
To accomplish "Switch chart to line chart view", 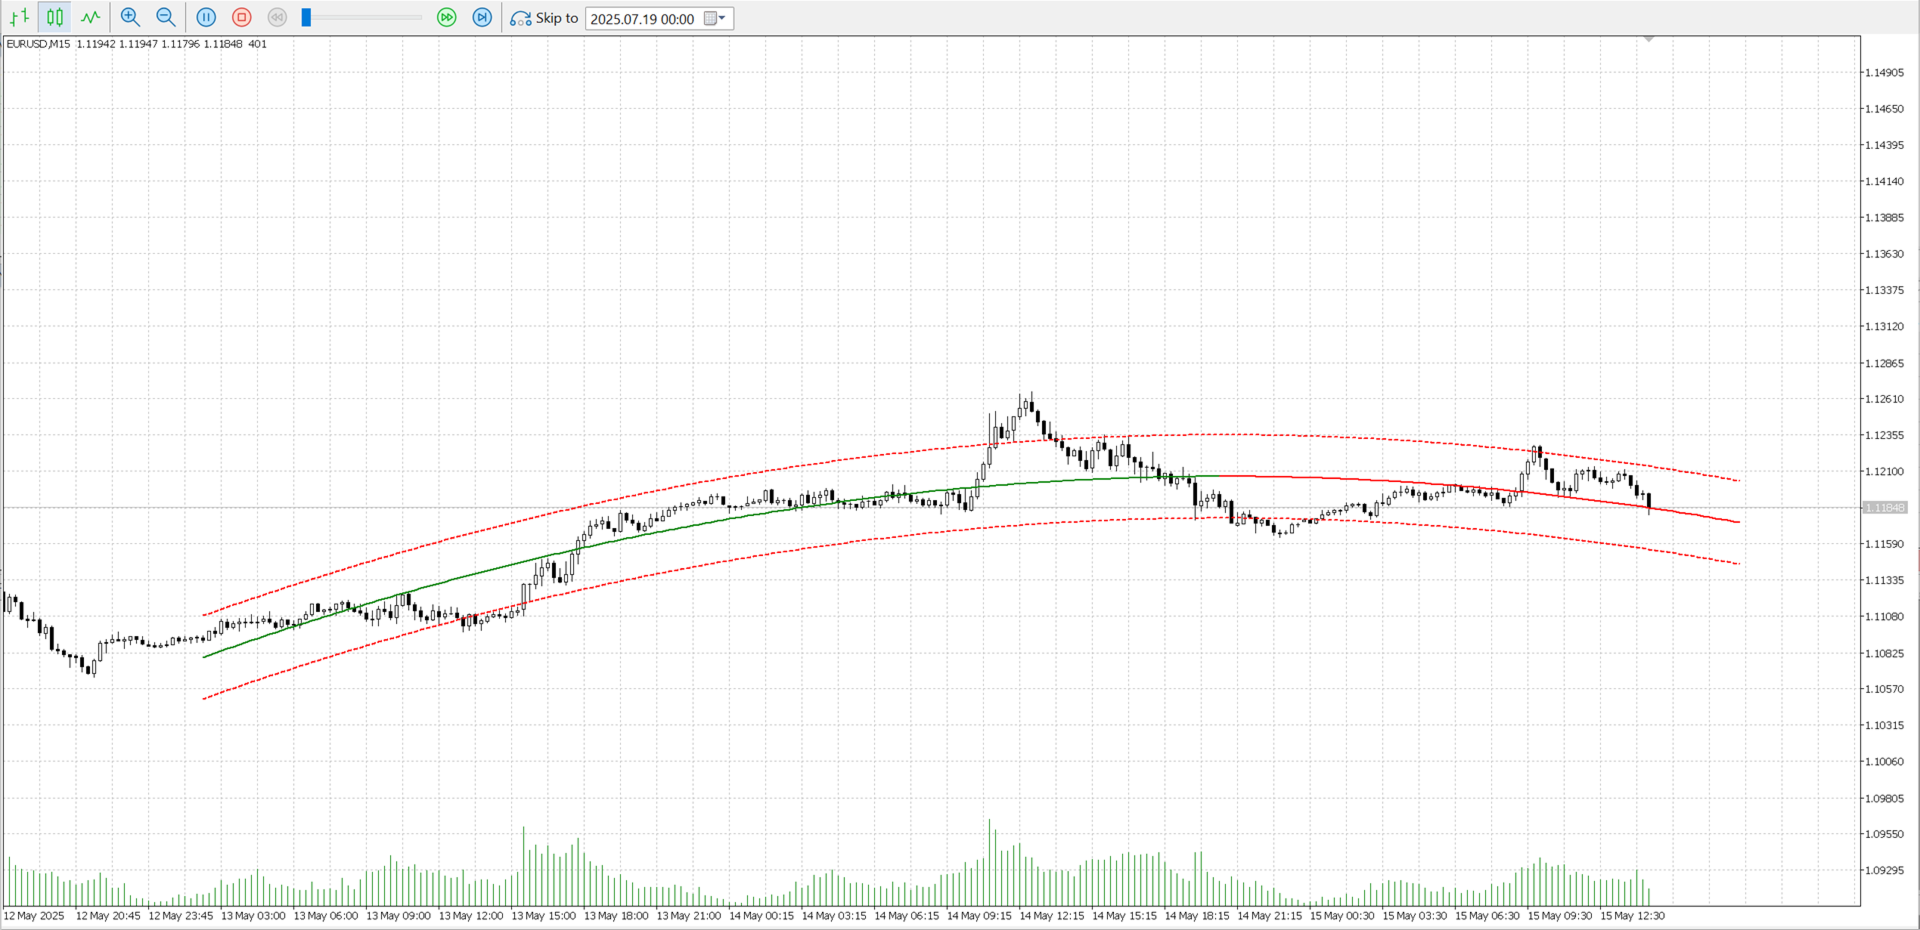I will point(91,17).
